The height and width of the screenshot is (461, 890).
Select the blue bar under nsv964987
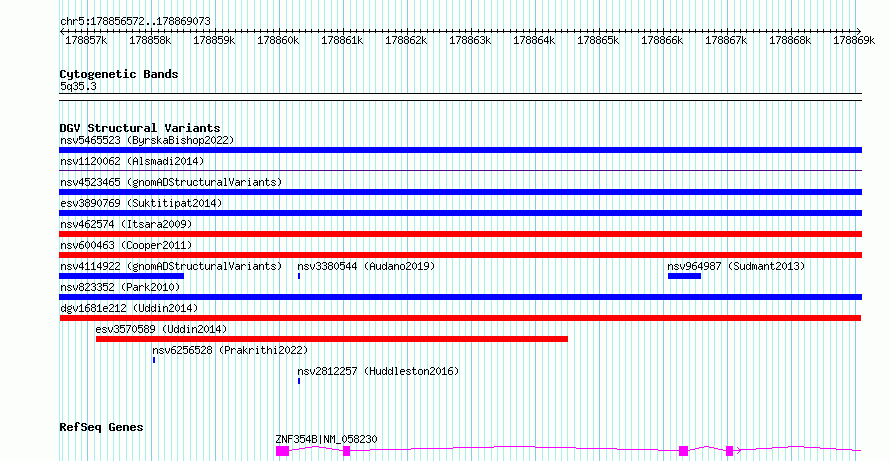[685, 276]
